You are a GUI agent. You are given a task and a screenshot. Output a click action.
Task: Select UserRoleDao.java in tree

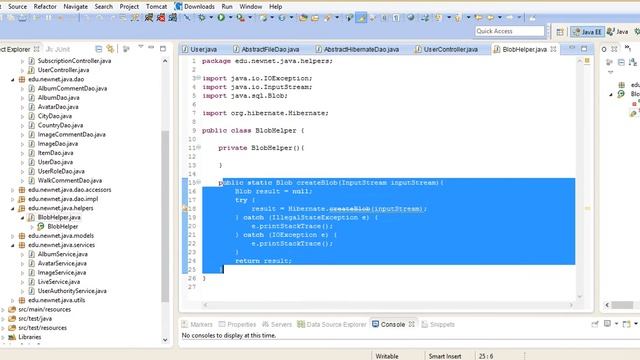[61, 171]
